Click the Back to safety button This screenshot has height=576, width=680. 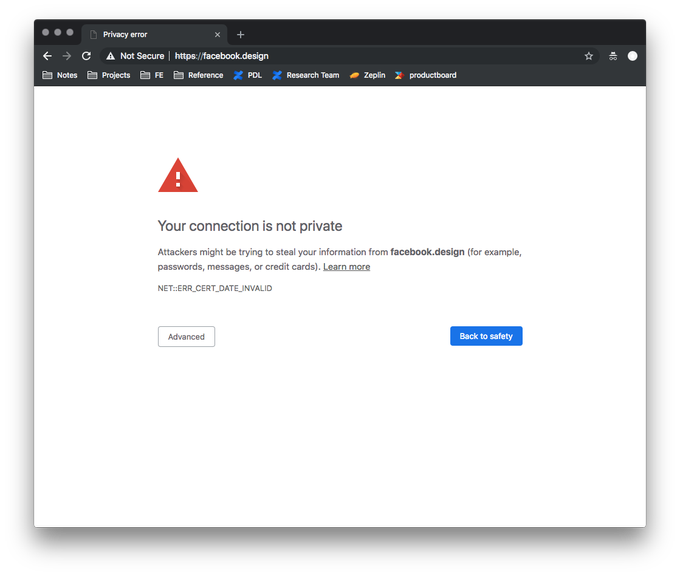(486, 336)
